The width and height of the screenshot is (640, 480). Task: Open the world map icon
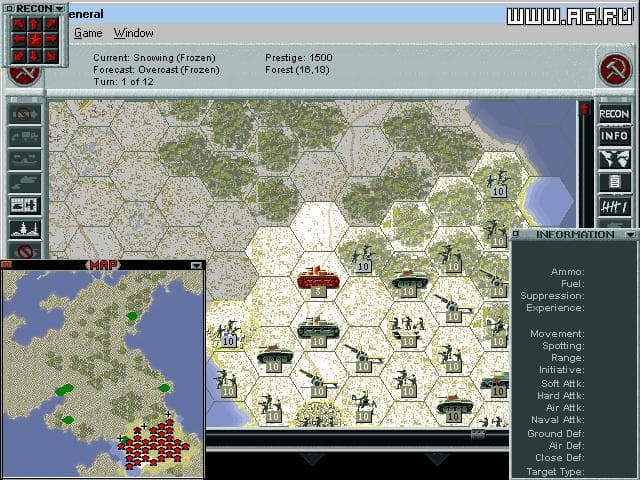click(x=614, y=159)
